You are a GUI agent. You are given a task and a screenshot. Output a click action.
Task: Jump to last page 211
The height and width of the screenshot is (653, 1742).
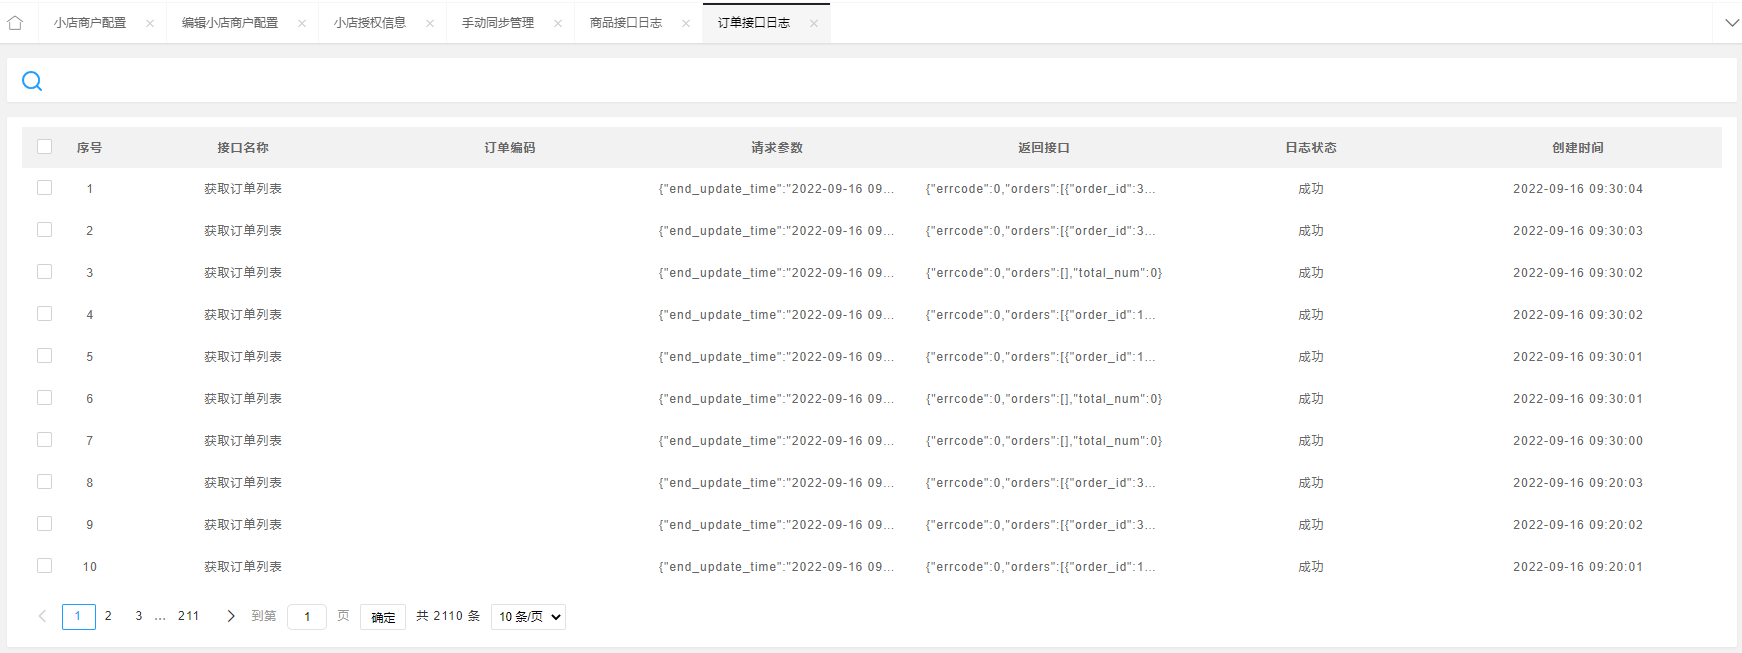[x=188, y=616]
